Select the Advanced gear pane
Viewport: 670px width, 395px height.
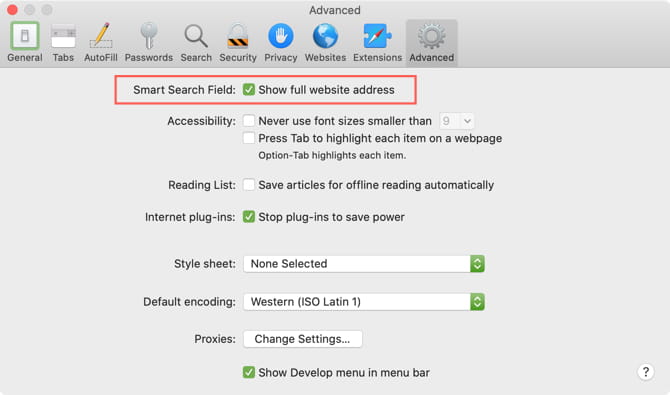tap(432, 43)
